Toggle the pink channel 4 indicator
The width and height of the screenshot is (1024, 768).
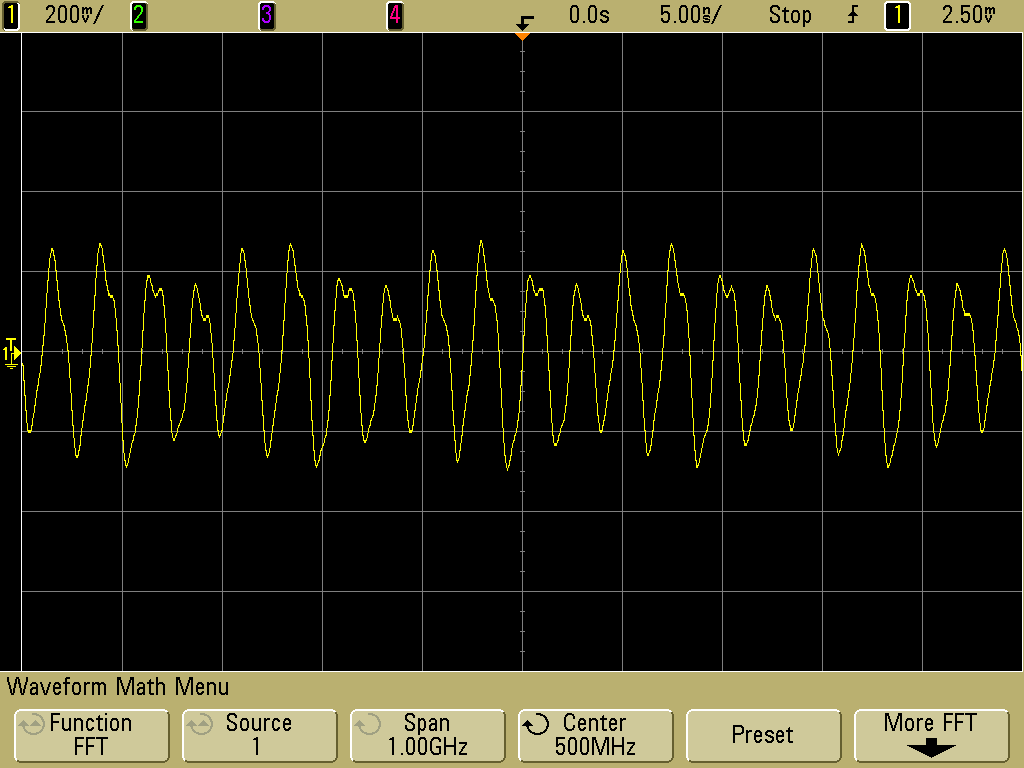pos(394,15)
